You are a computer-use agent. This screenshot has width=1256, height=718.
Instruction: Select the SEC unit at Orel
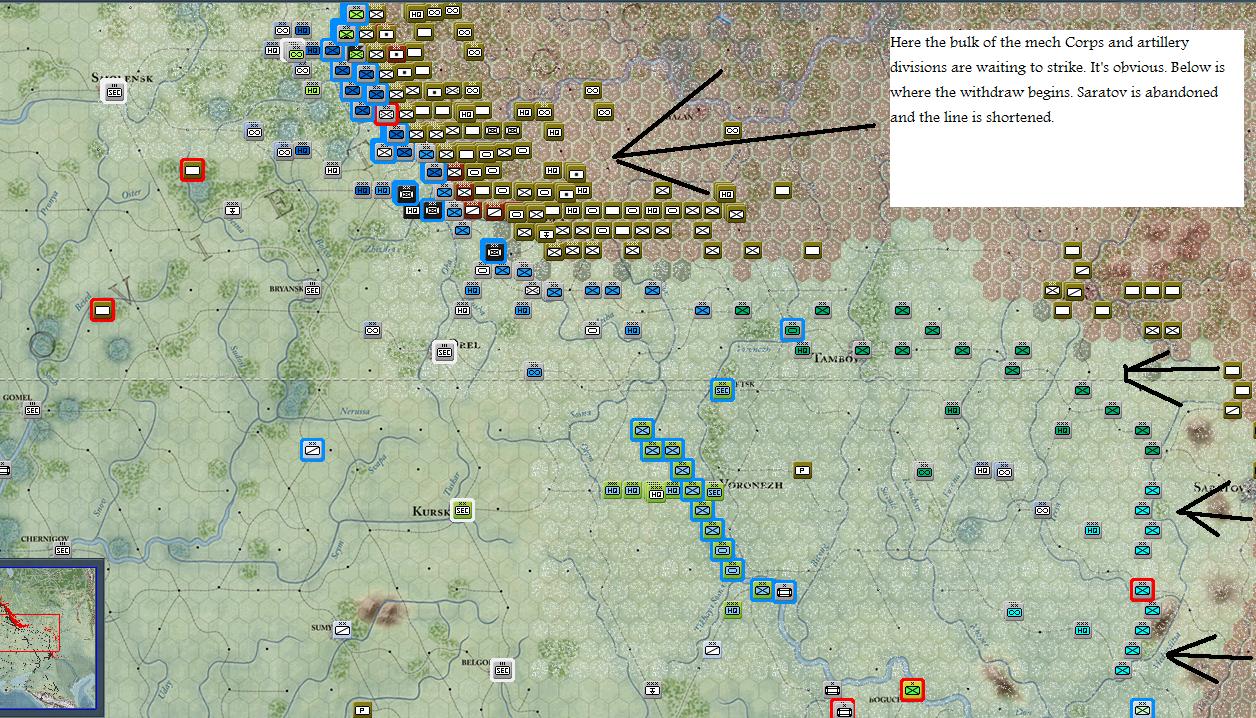[444, 351]
